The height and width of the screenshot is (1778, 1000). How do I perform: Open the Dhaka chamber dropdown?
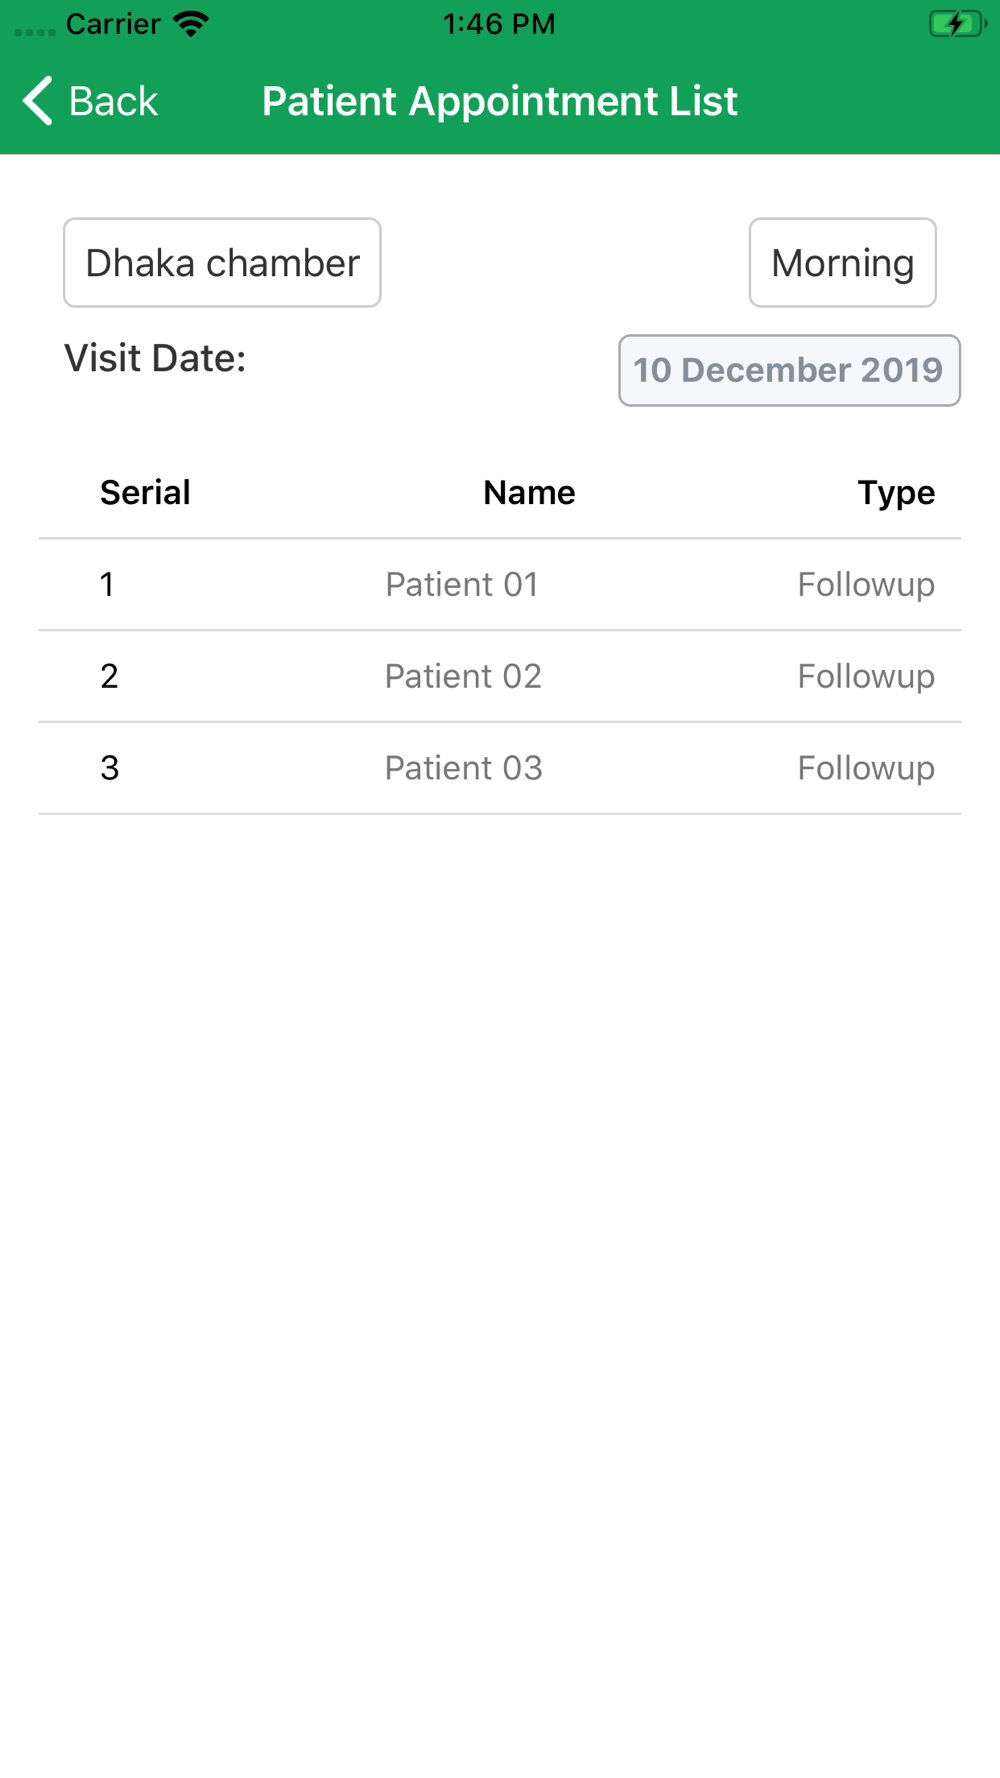[222, 263]
